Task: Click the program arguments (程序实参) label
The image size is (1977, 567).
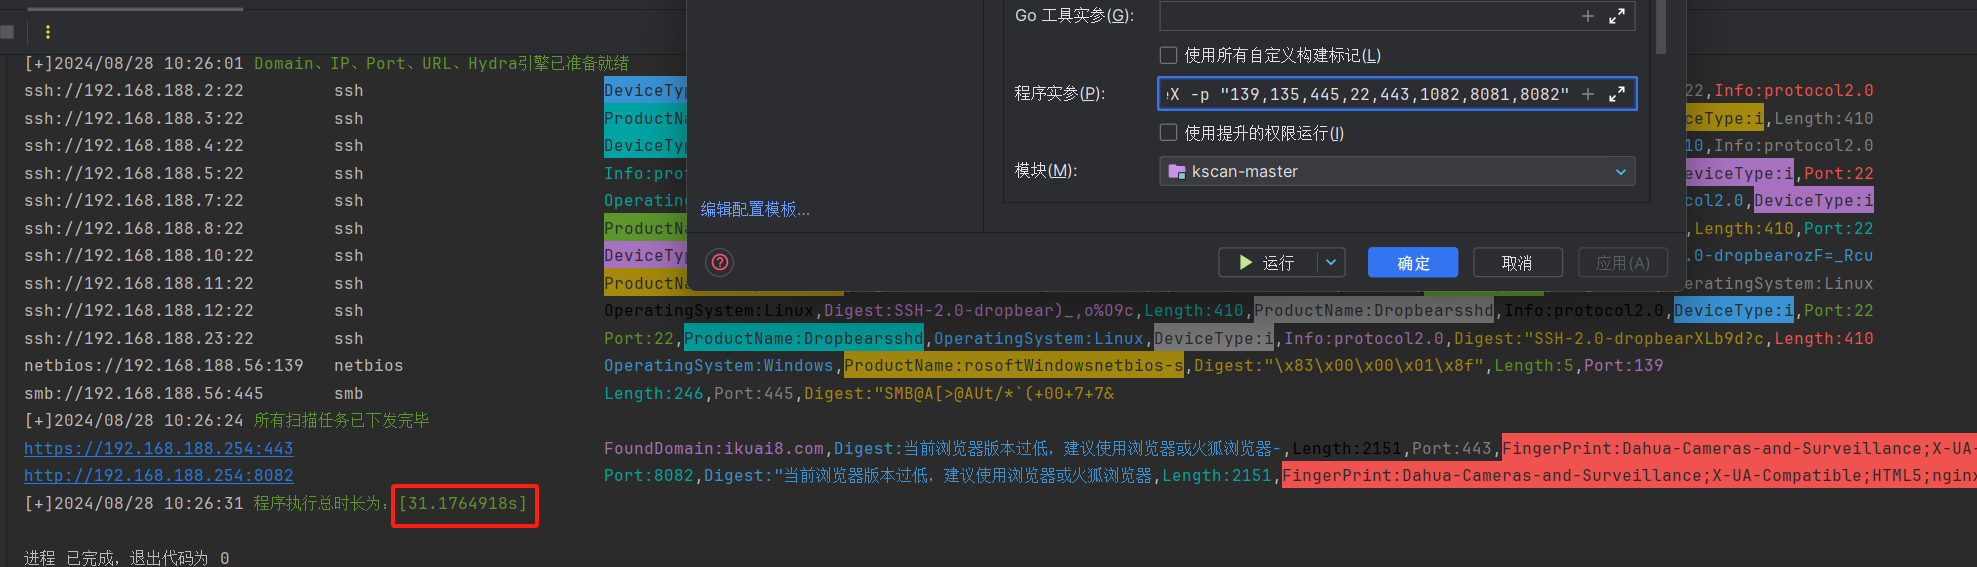Action: (x=1060, y=93)
